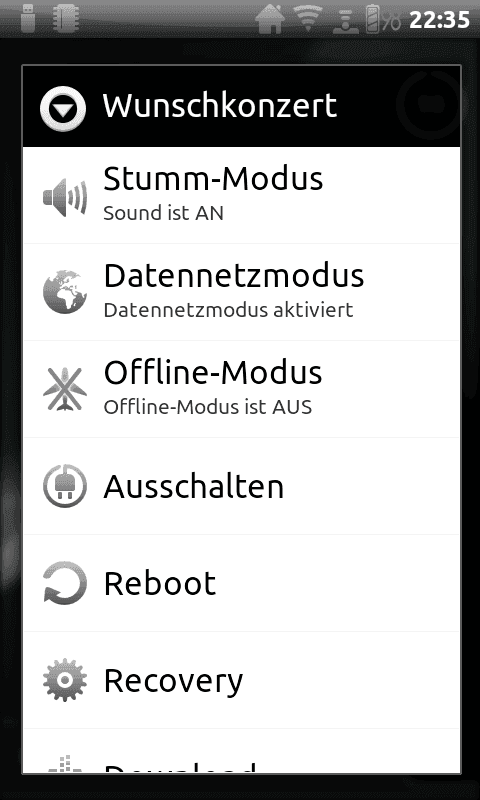Image resolution: width=480 pixels, height=800 pixels.
Task: Choose the cut-off Download option
Action: 241,751
